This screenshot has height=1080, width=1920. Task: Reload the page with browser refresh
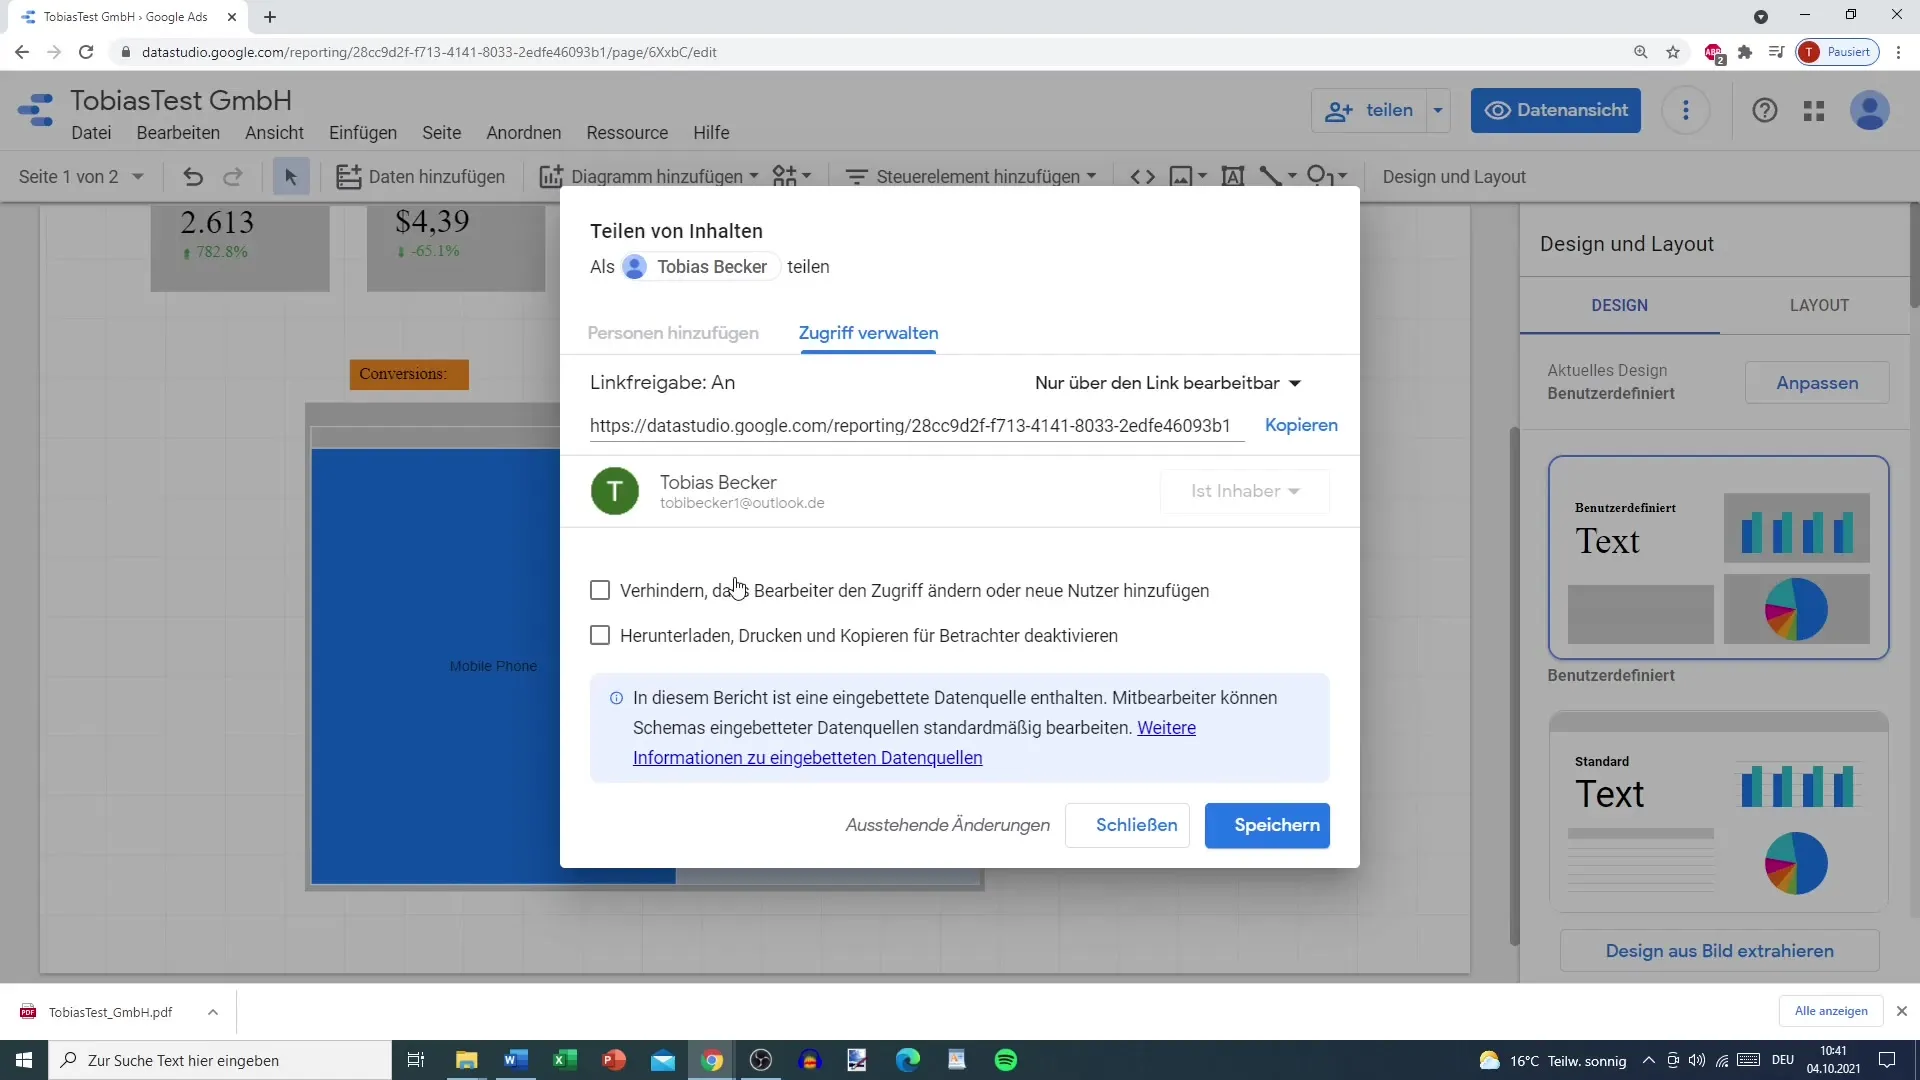pos(86,52)
